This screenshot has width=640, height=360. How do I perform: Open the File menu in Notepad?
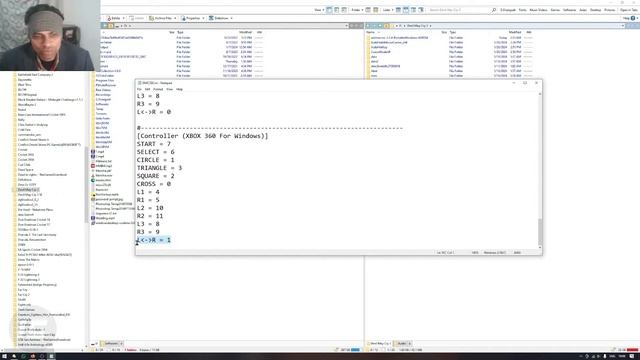tap(139, 89)
